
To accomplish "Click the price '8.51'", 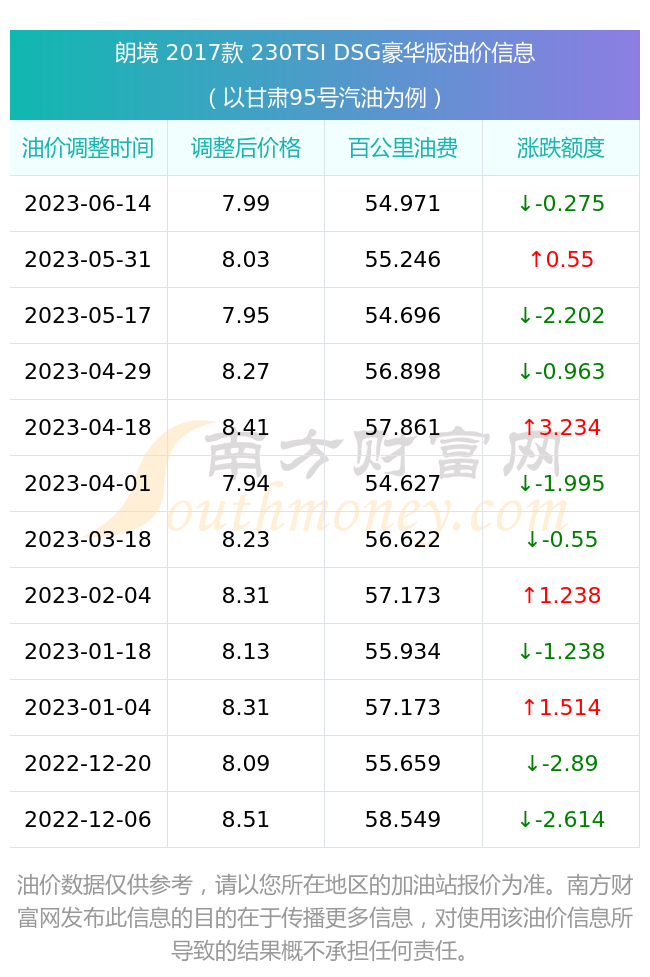I will click(246, 820).
